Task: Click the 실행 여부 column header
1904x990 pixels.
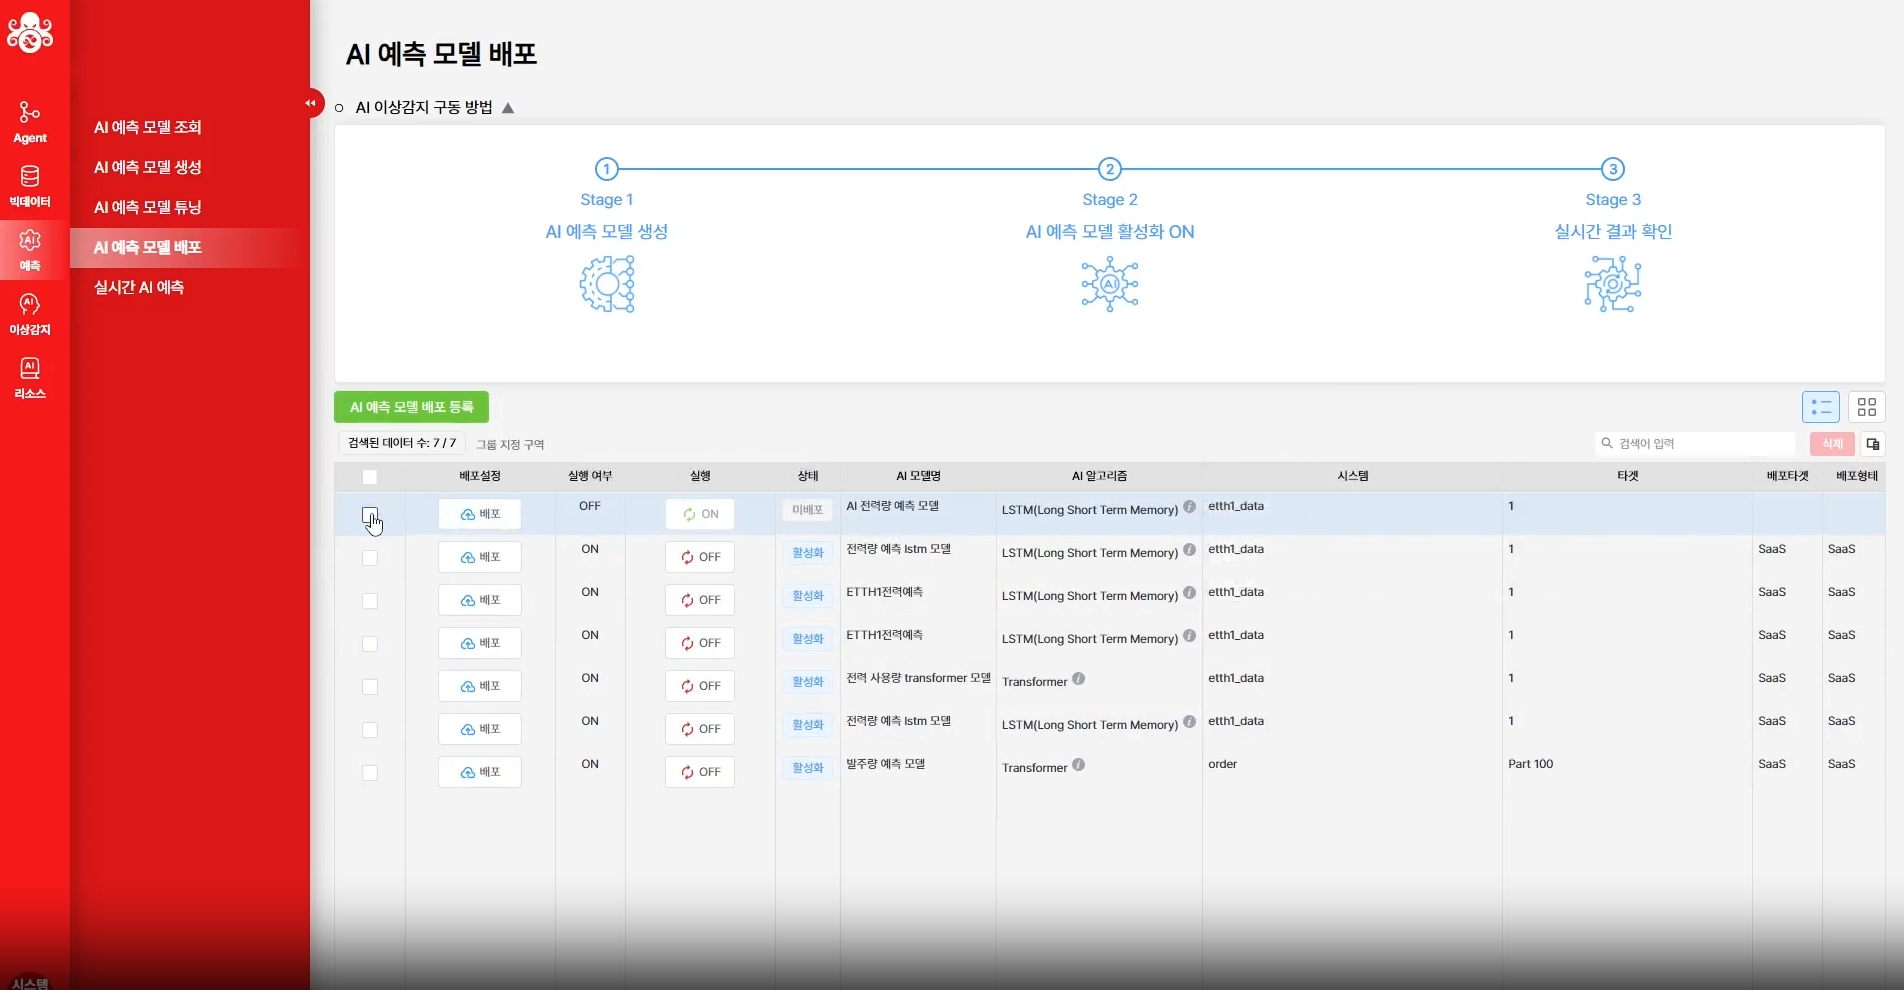Action: pyautogui.click(x=590, y=476)
